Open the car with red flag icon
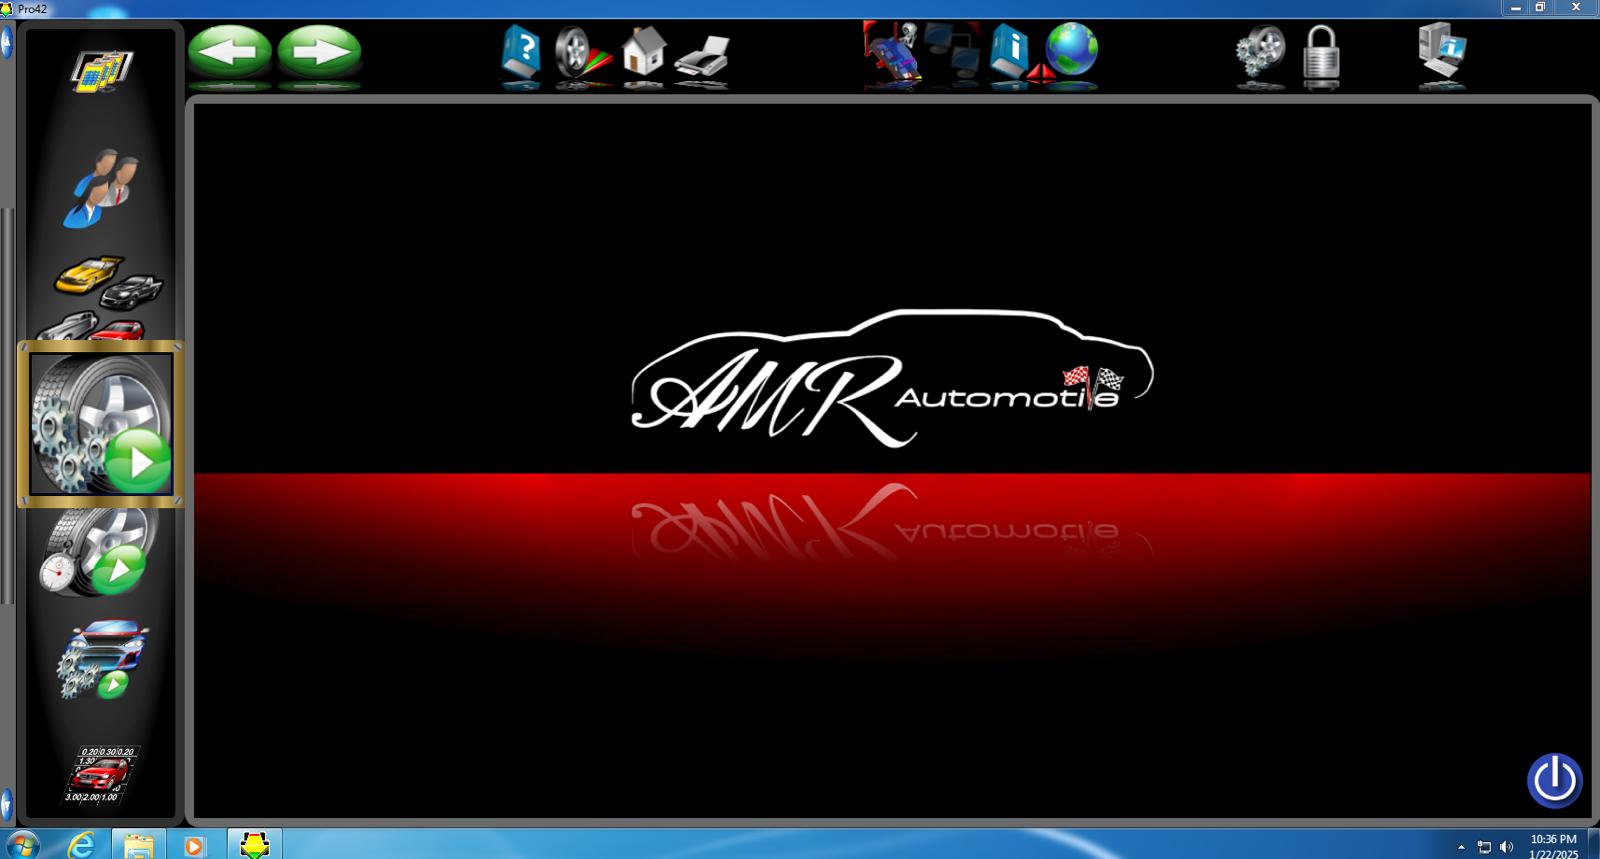 tap(891, 52)
